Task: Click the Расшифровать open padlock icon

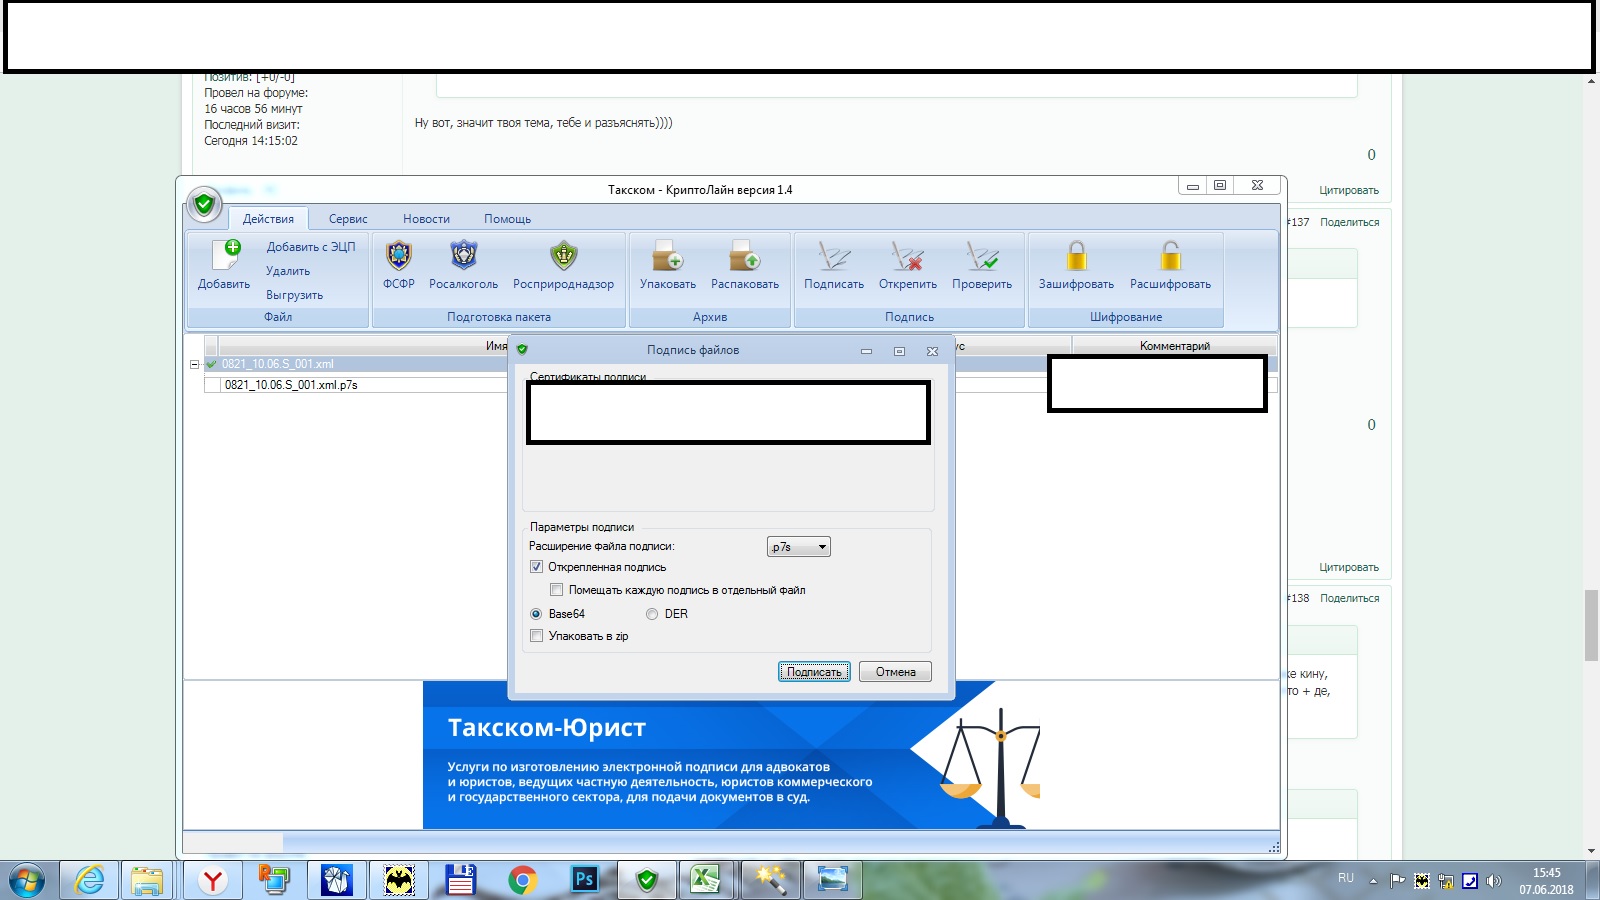Action: [x=1170, y=257]
